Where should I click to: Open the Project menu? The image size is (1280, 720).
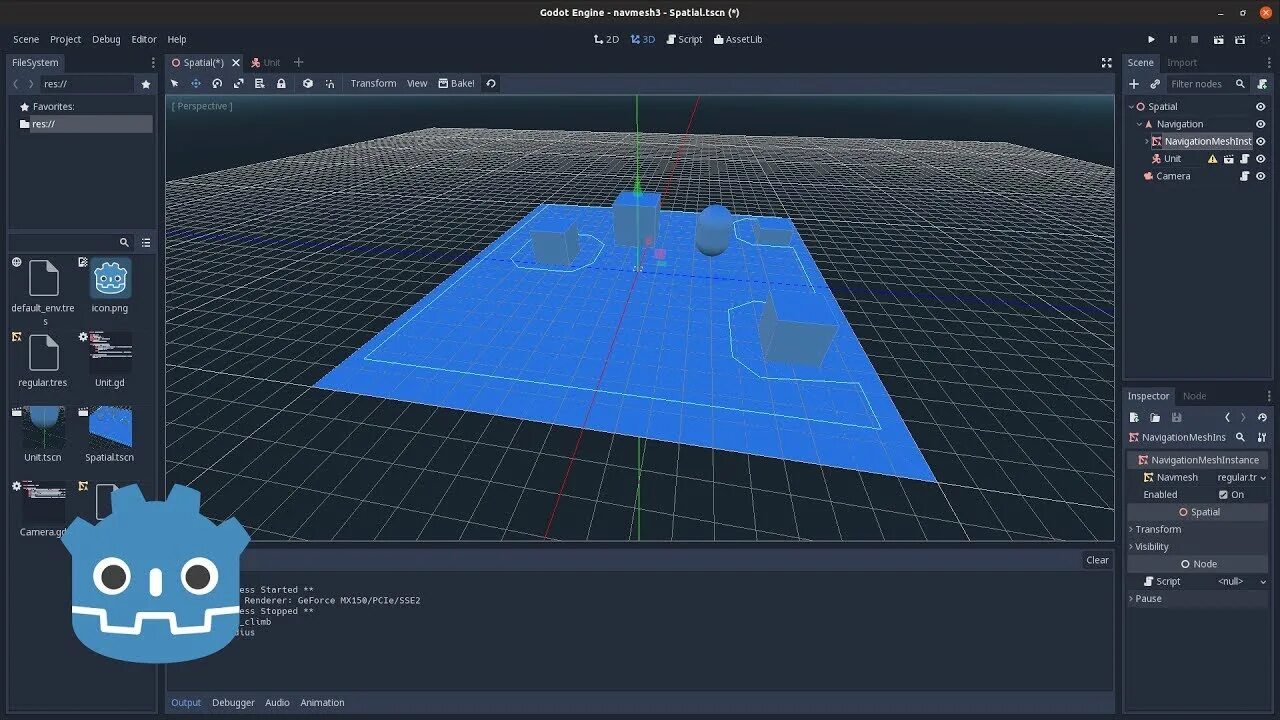(65, 39)
